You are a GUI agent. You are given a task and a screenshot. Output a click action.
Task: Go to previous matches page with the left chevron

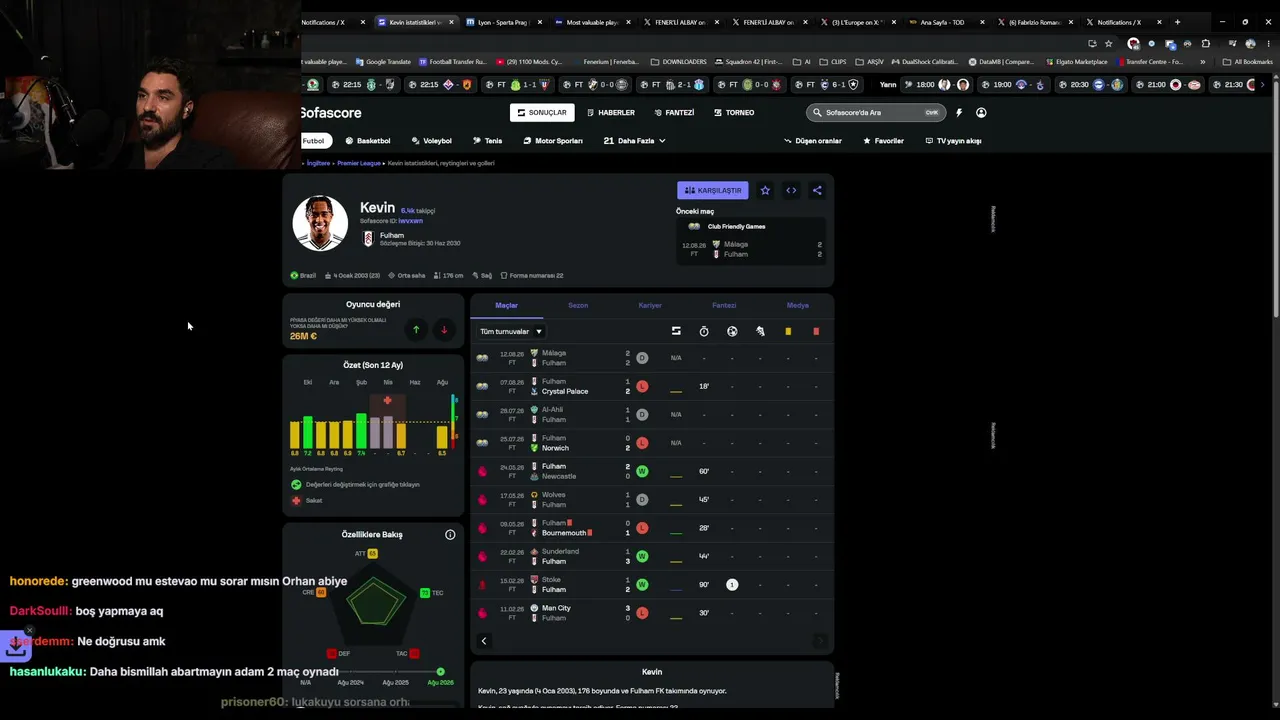(x=484, y=641)
